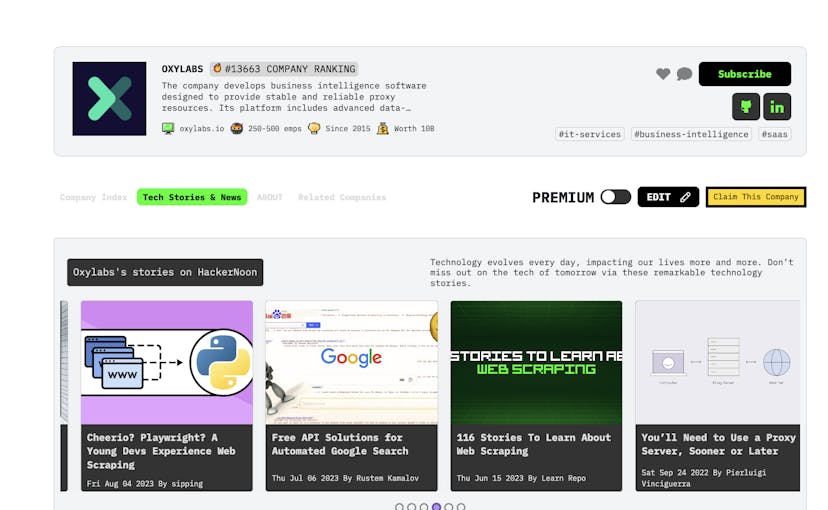Viewport: 828px width, 510px height.
Task: Click the 'Since 2015' text
Action: [x=347, y=128]
